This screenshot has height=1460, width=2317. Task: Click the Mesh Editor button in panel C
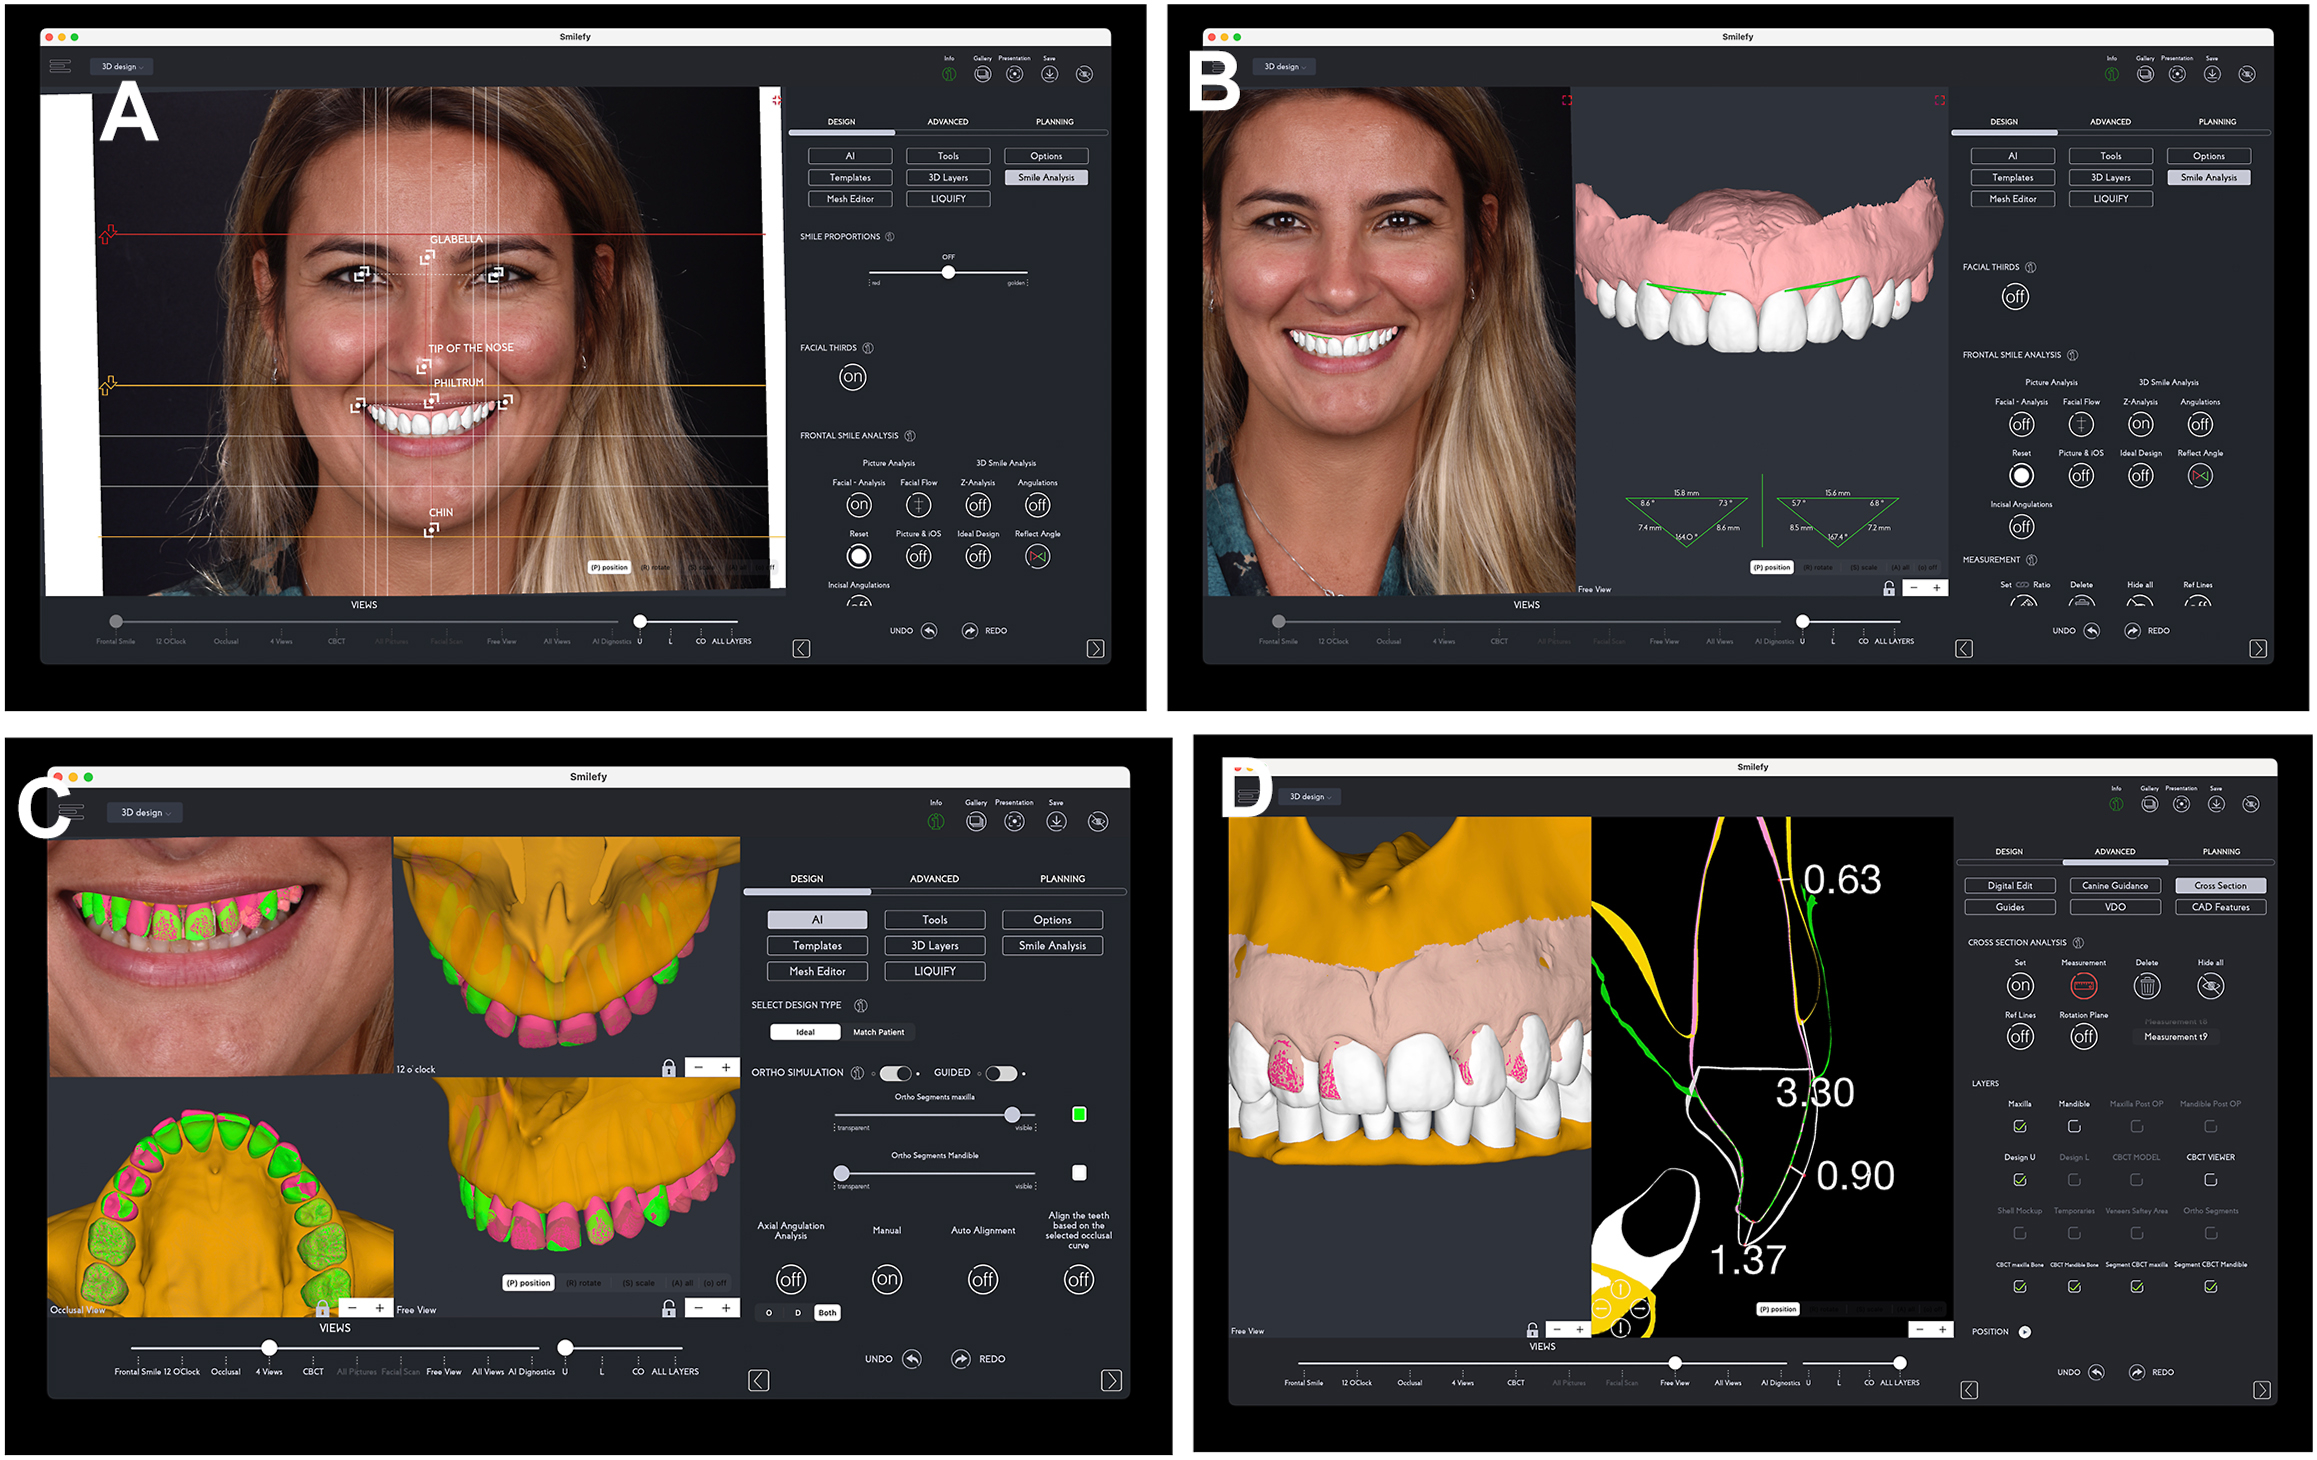[x=817, y=971]
